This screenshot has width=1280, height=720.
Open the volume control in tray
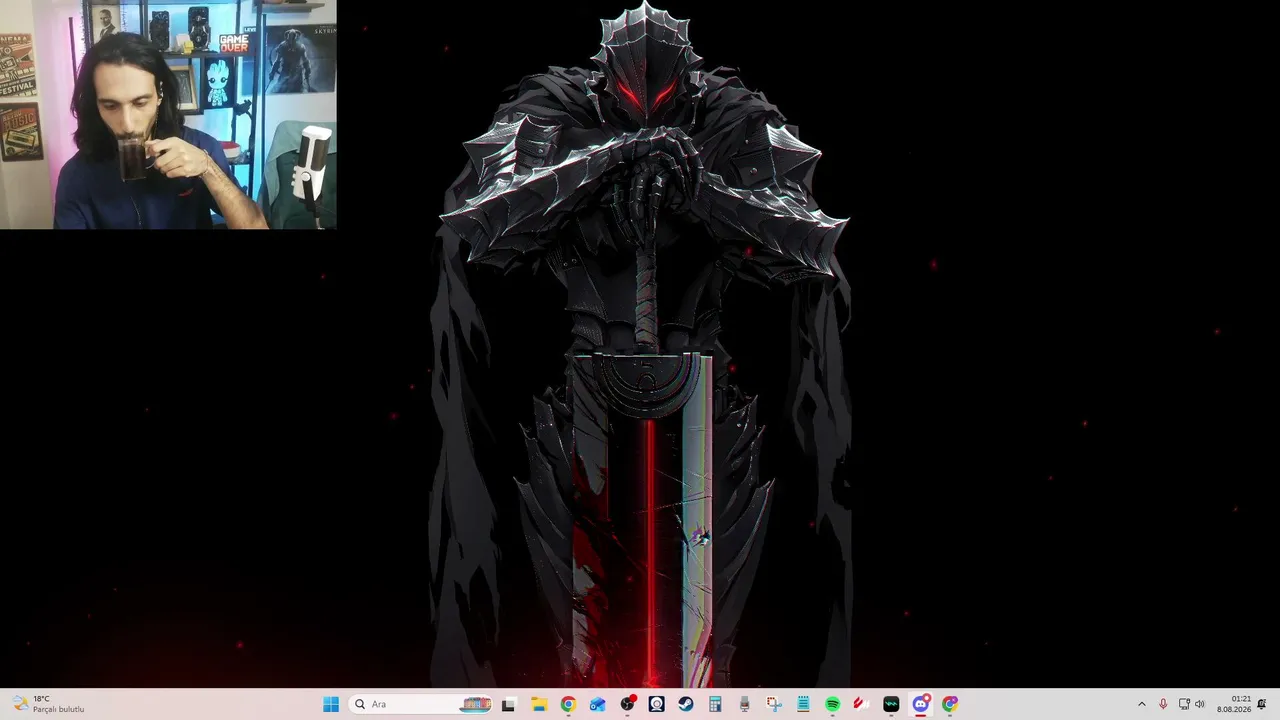[1200, 704]
